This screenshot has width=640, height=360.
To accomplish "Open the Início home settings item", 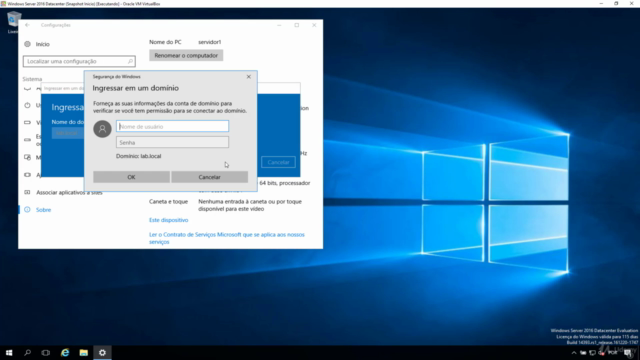I will point(42,44).
